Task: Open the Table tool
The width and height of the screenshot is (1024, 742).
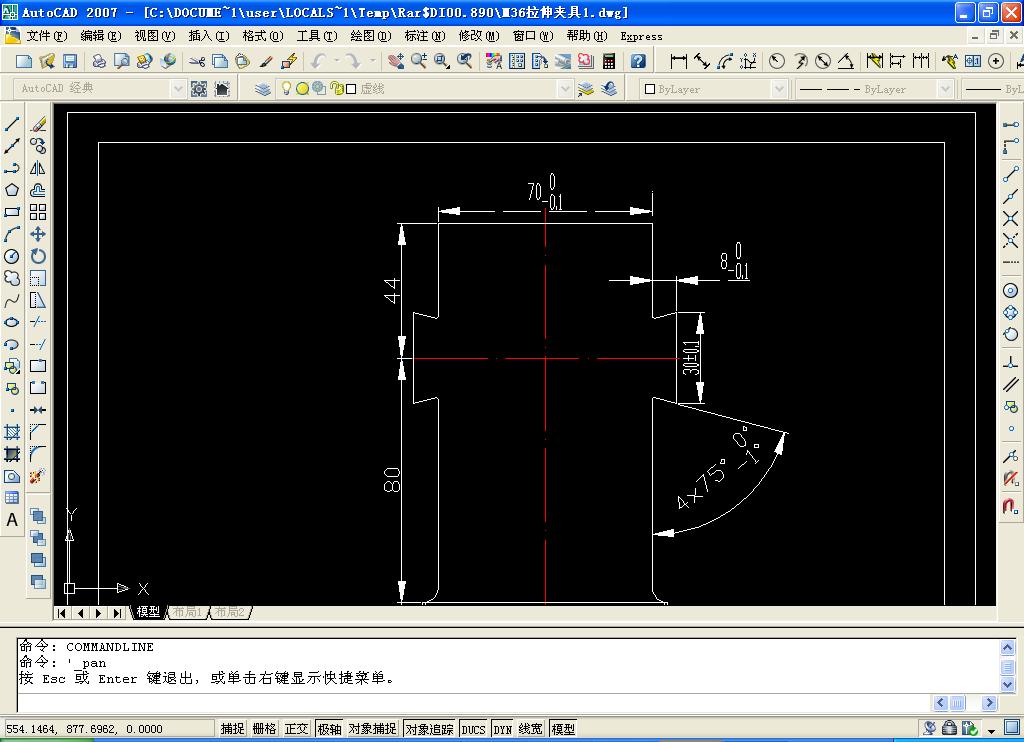Action: tap(12, 498)
